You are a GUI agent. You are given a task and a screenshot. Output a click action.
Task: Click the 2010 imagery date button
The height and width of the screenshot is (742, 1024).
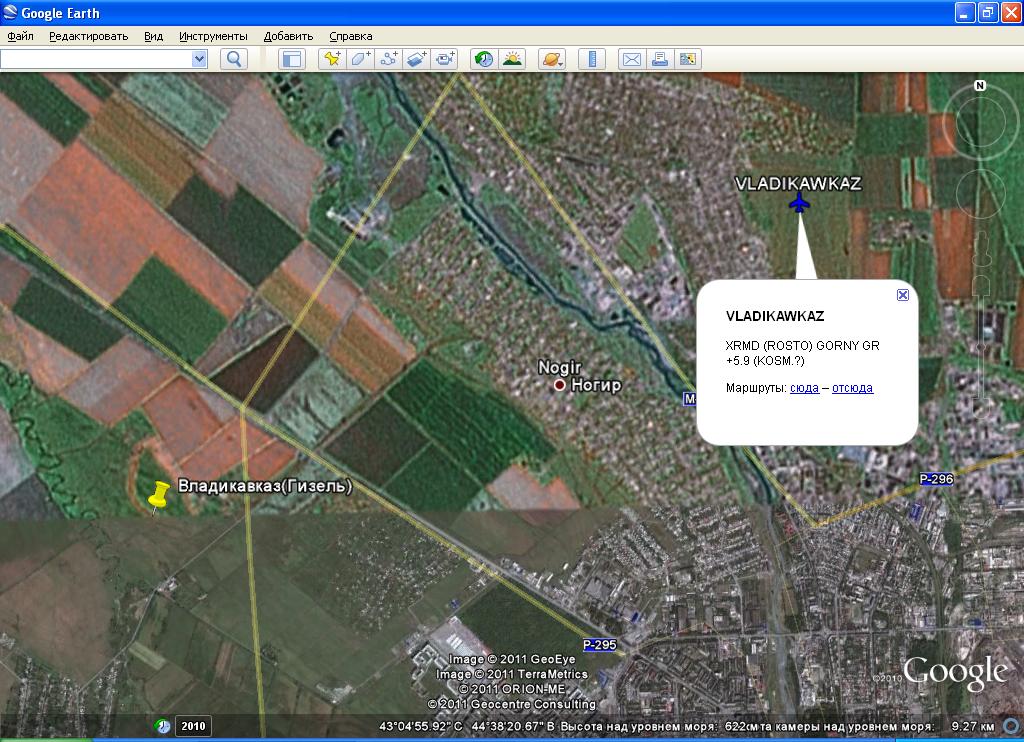click(193, 726)
